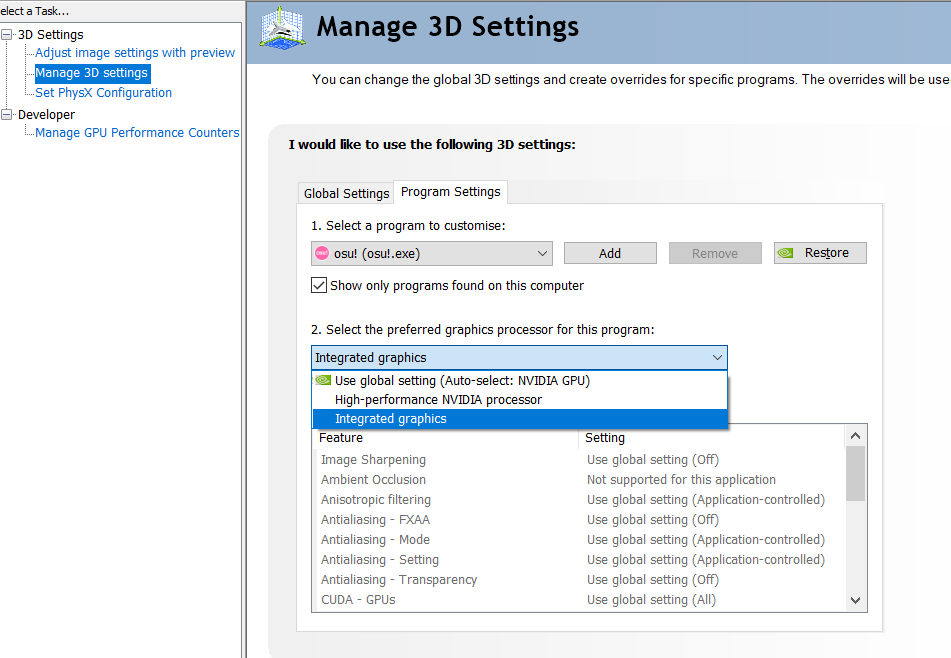Toggle Show only programs found checkbox
The height and width of the screenshot is (658, 951).
pos(319,285)
